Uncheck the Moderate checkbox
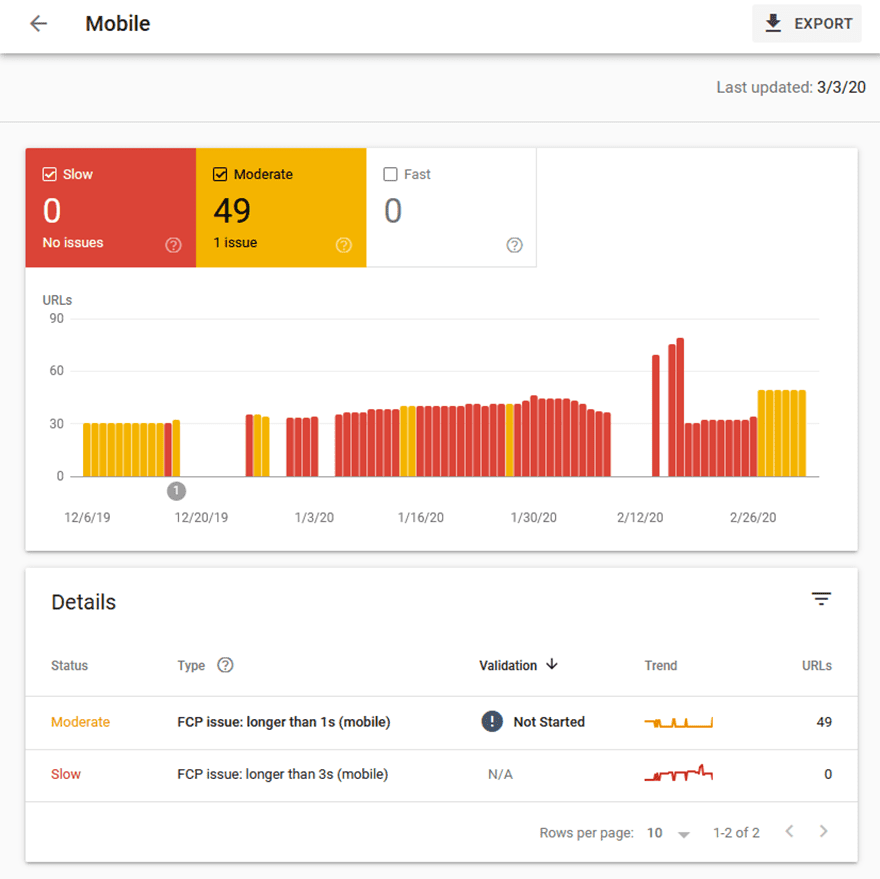The width and height of the screenshot is (880, 879). pyautogui.click(x=220, y=174)
